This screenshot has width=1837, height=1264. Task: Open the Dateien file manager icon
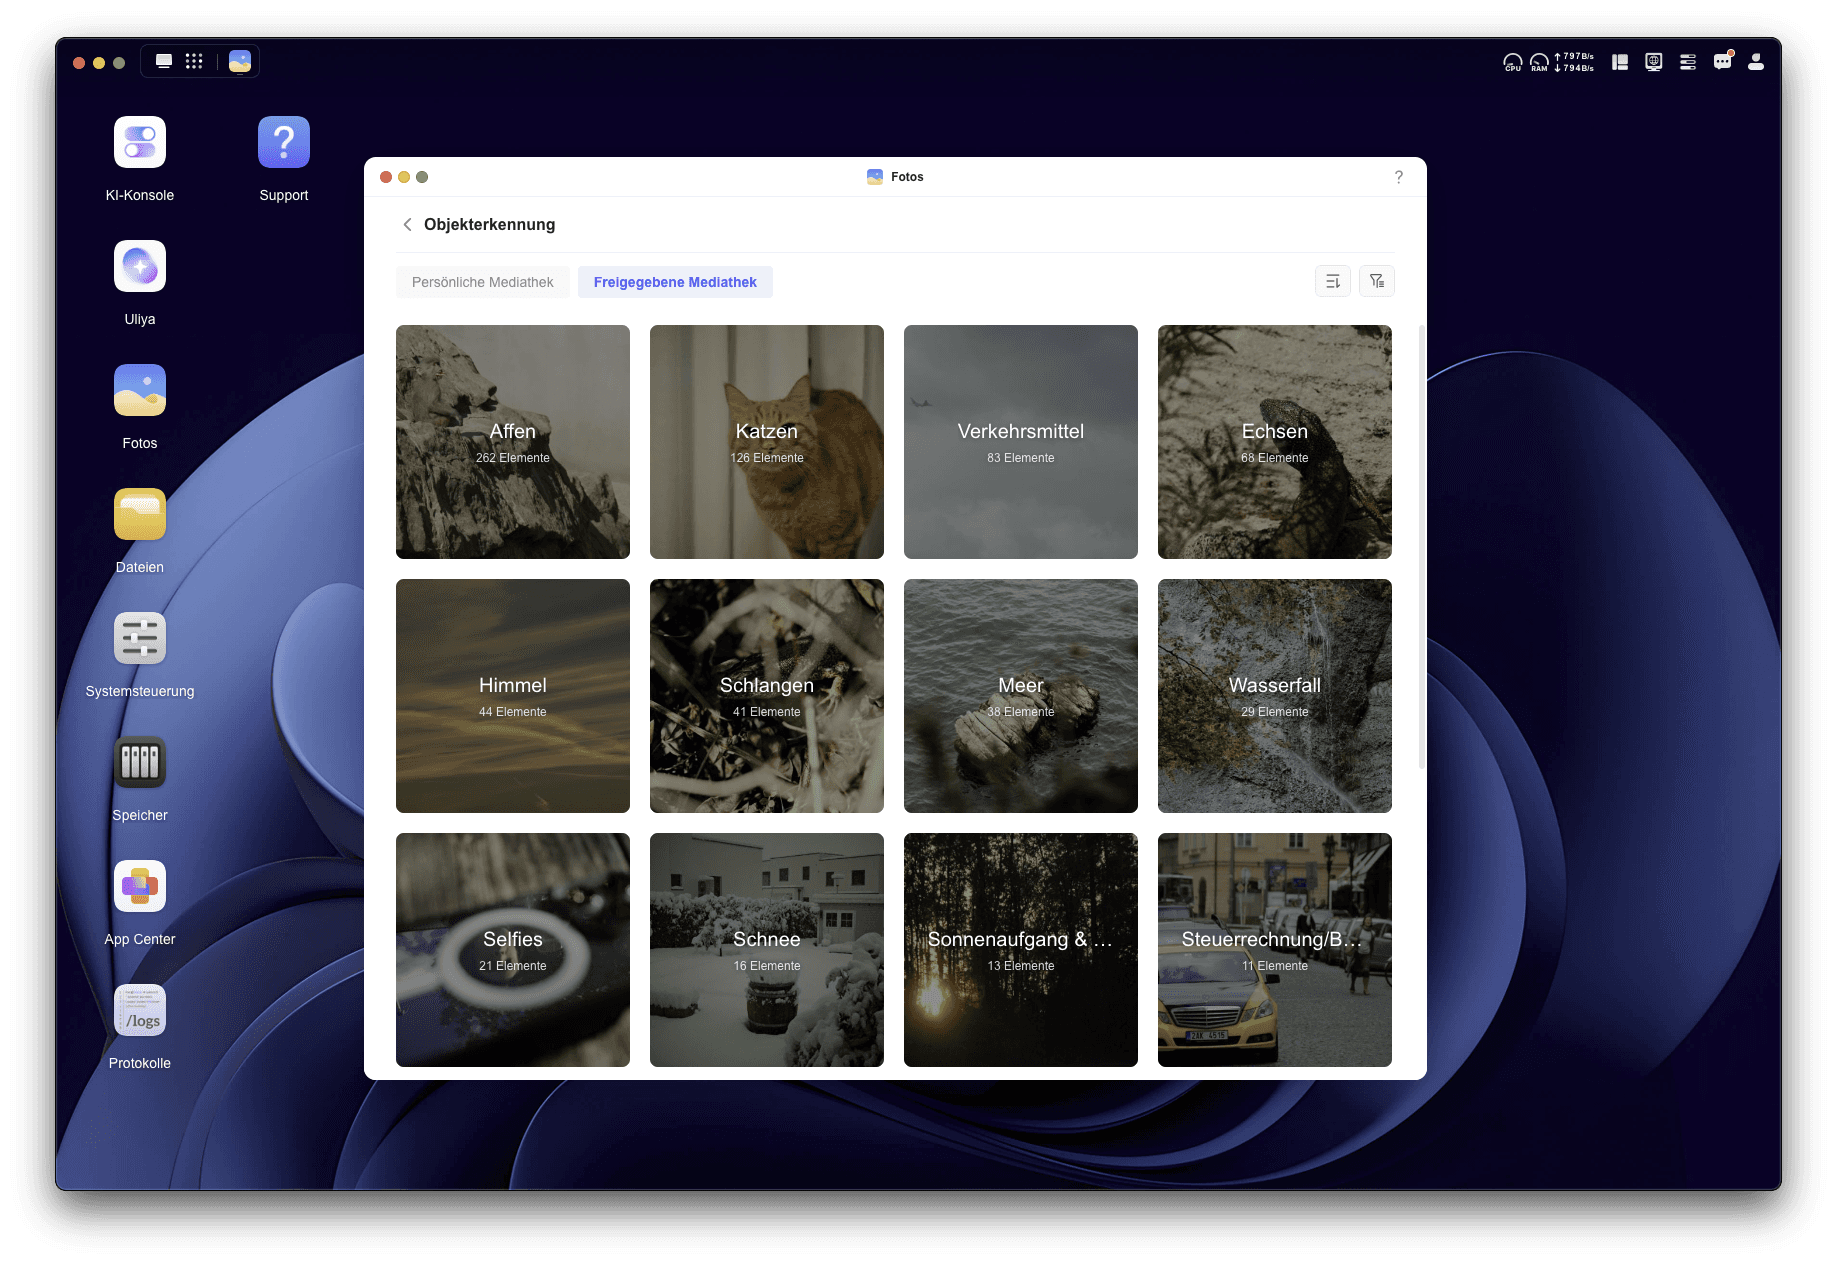(x=140, y=514)
